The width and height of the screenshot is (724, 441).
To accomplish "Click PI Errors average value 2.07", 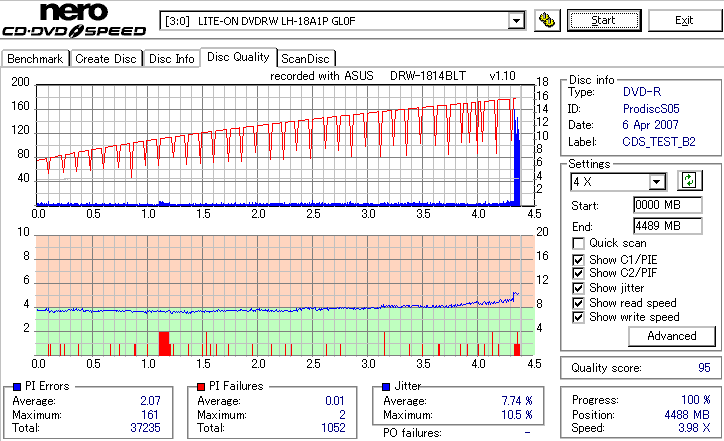I will point(150,401).
